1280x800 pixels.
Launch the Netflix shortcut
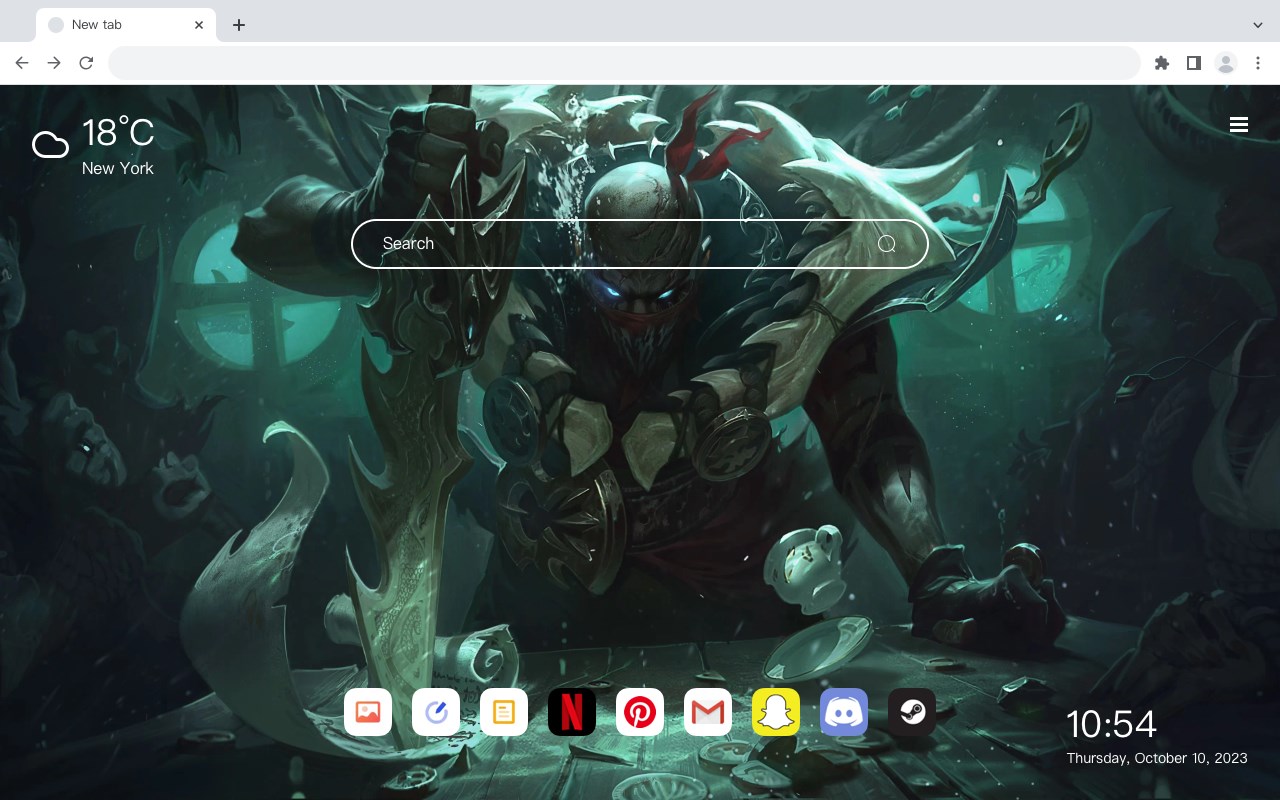[572, 712]
